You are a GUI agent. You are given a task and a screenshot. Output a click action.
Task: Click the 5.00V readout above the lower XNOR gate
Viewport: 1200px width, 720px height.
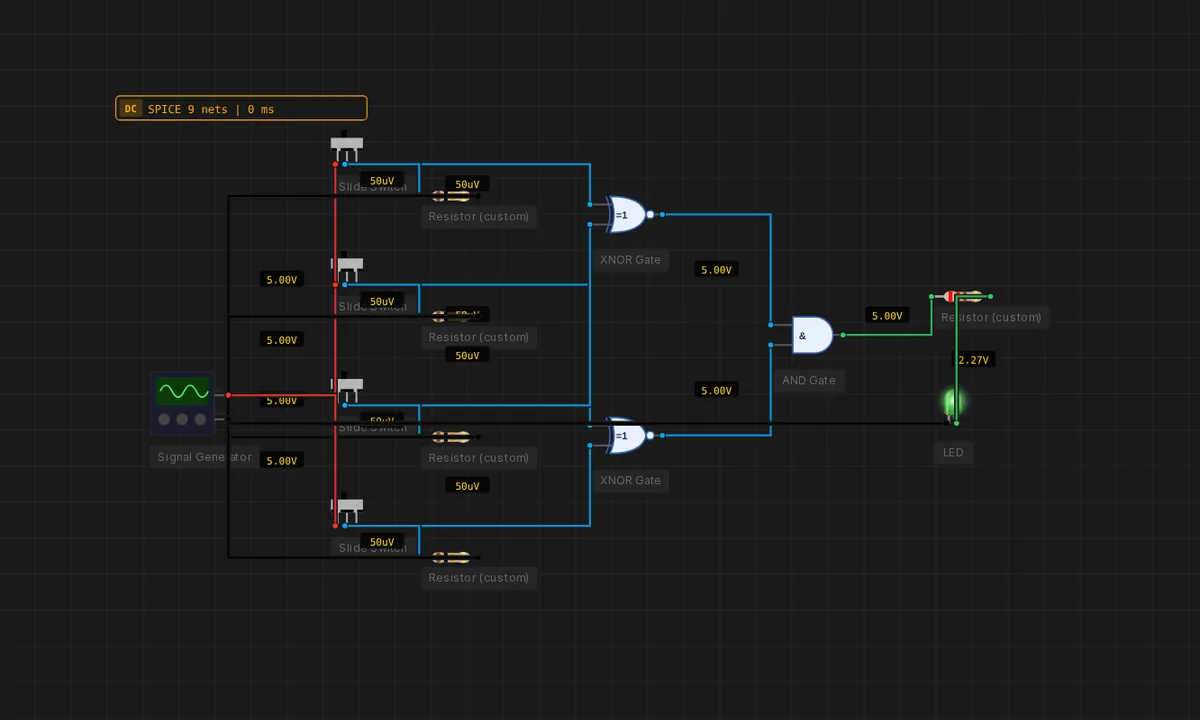coord(716,390)
